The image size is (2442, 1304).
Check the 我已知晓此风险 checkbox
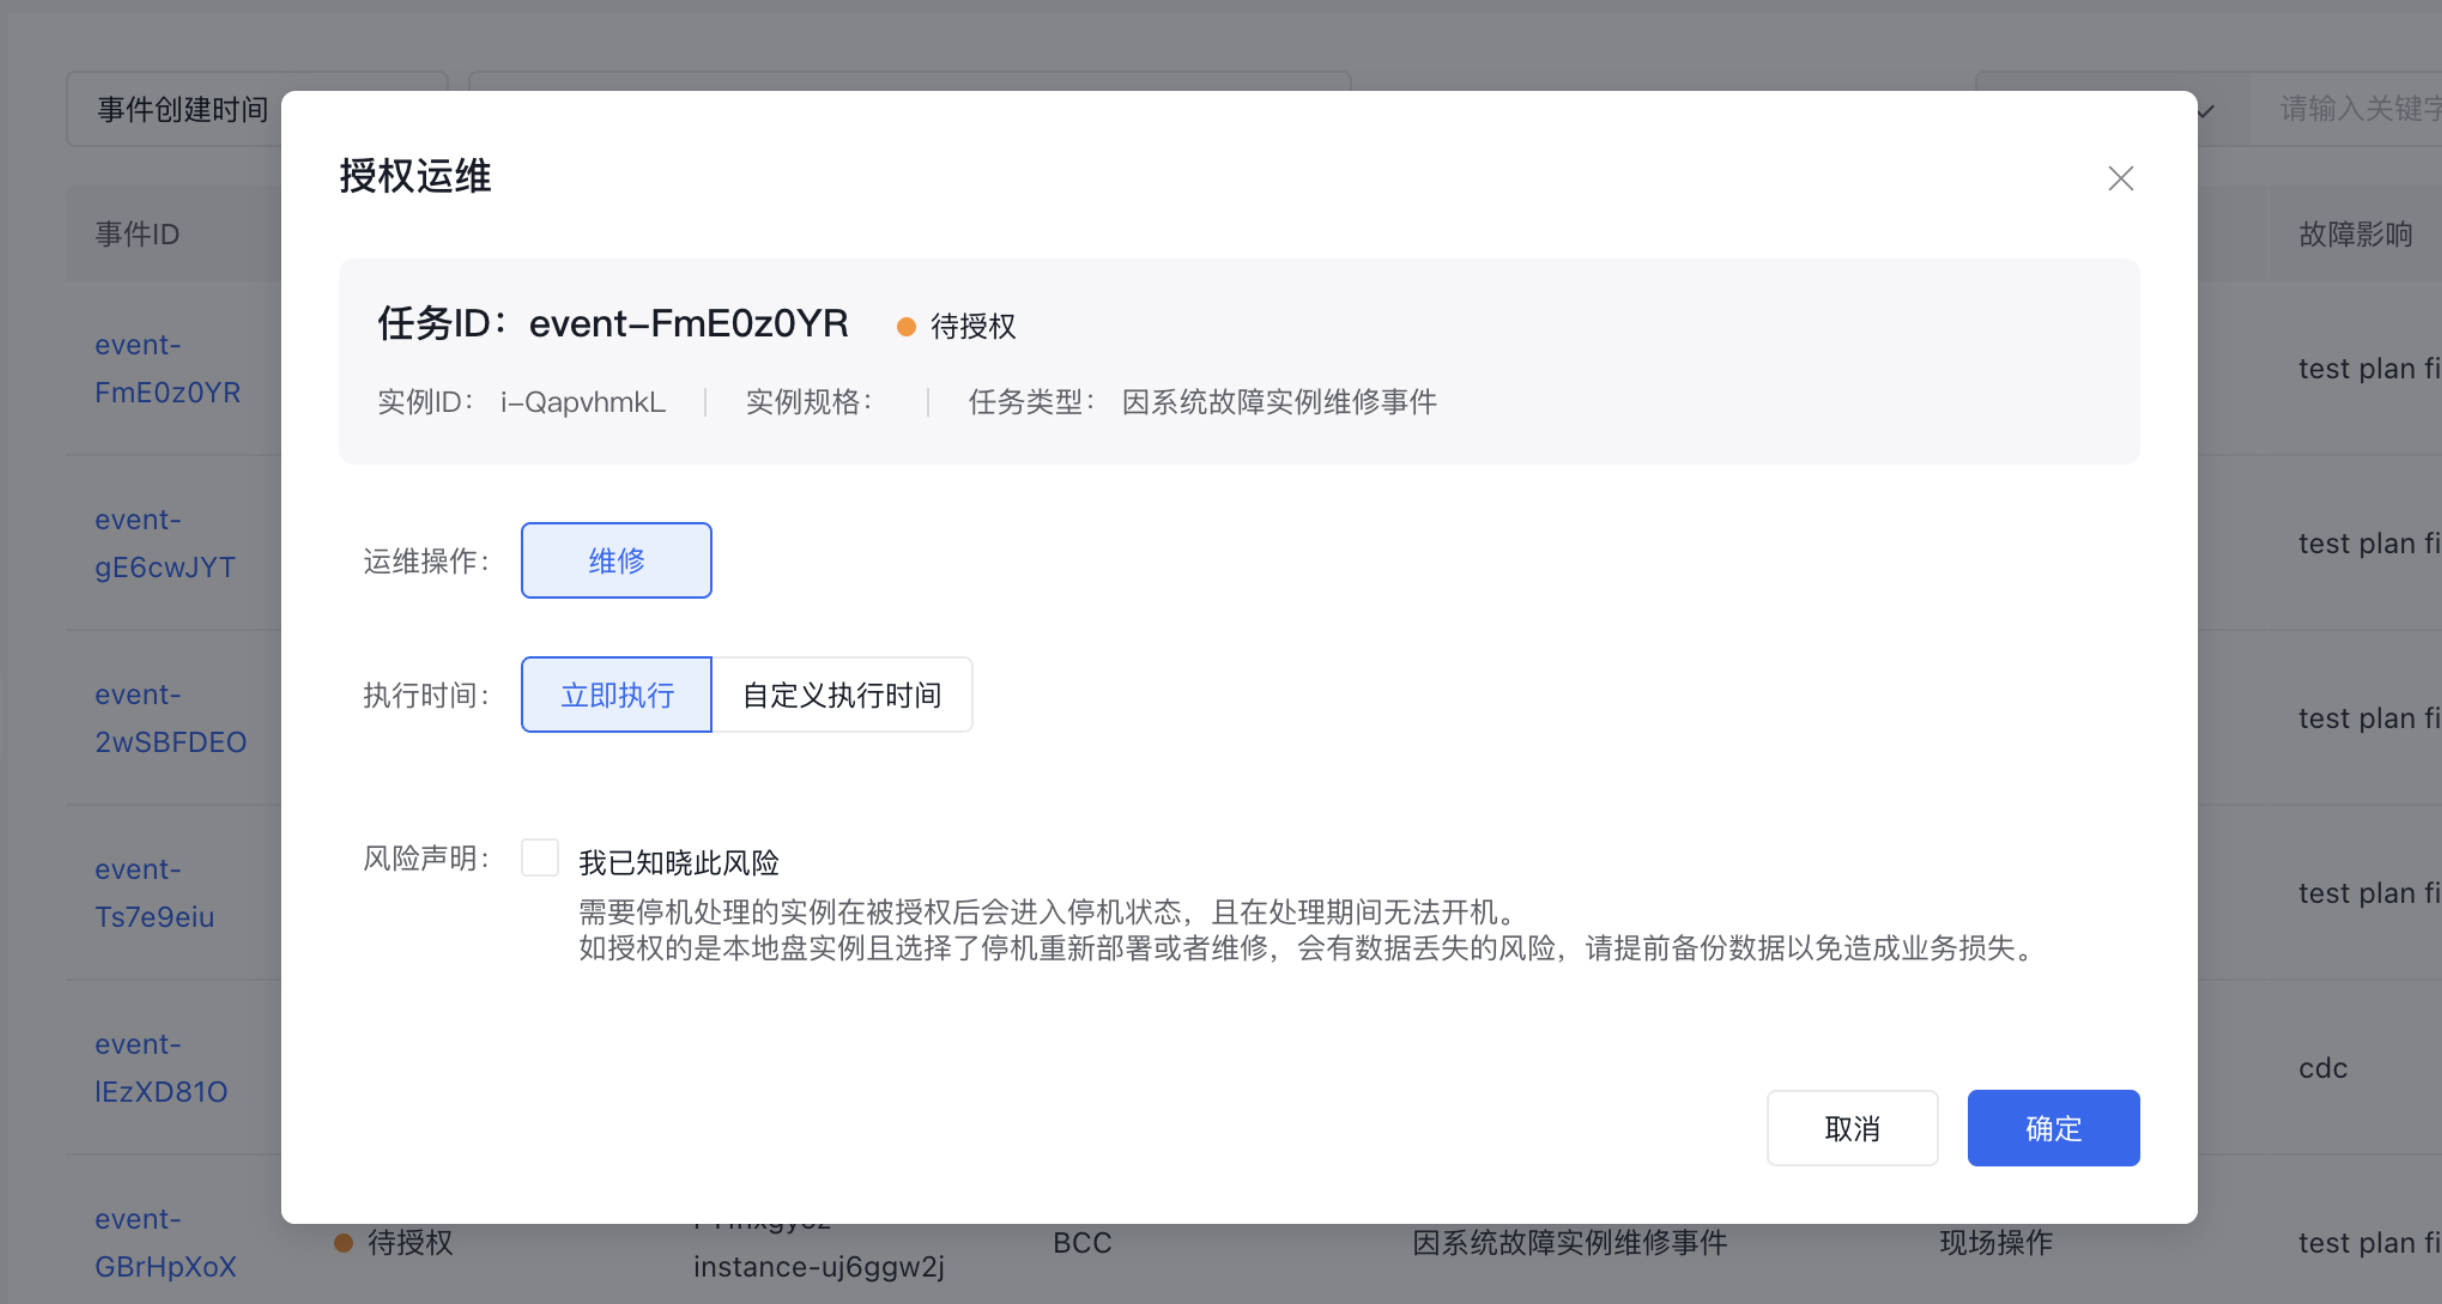click(x=540, y=858)
